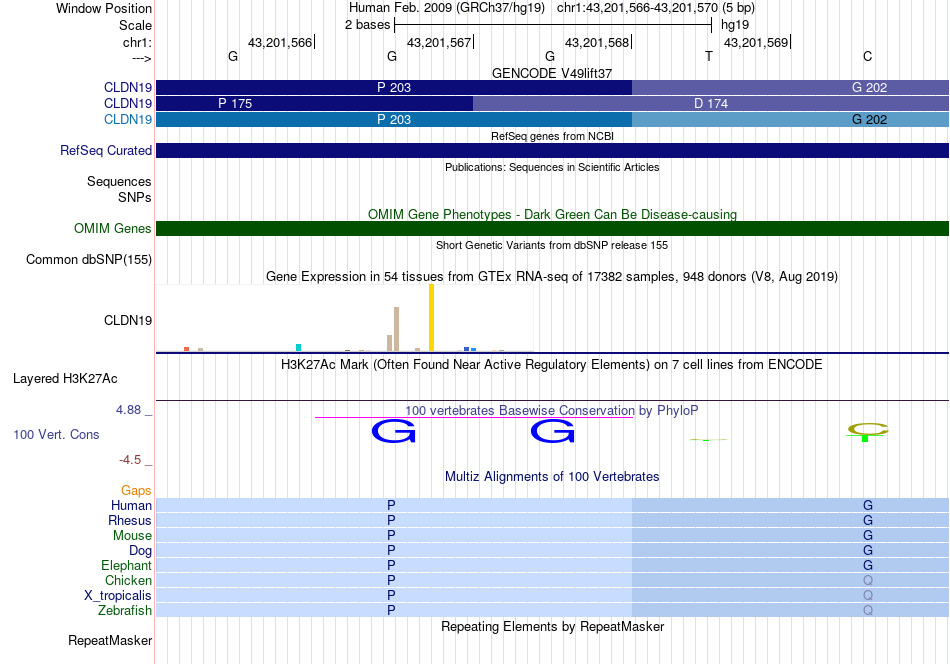Click the Gaps label
This screenshot has height=664, width=950.
(136, 490)
